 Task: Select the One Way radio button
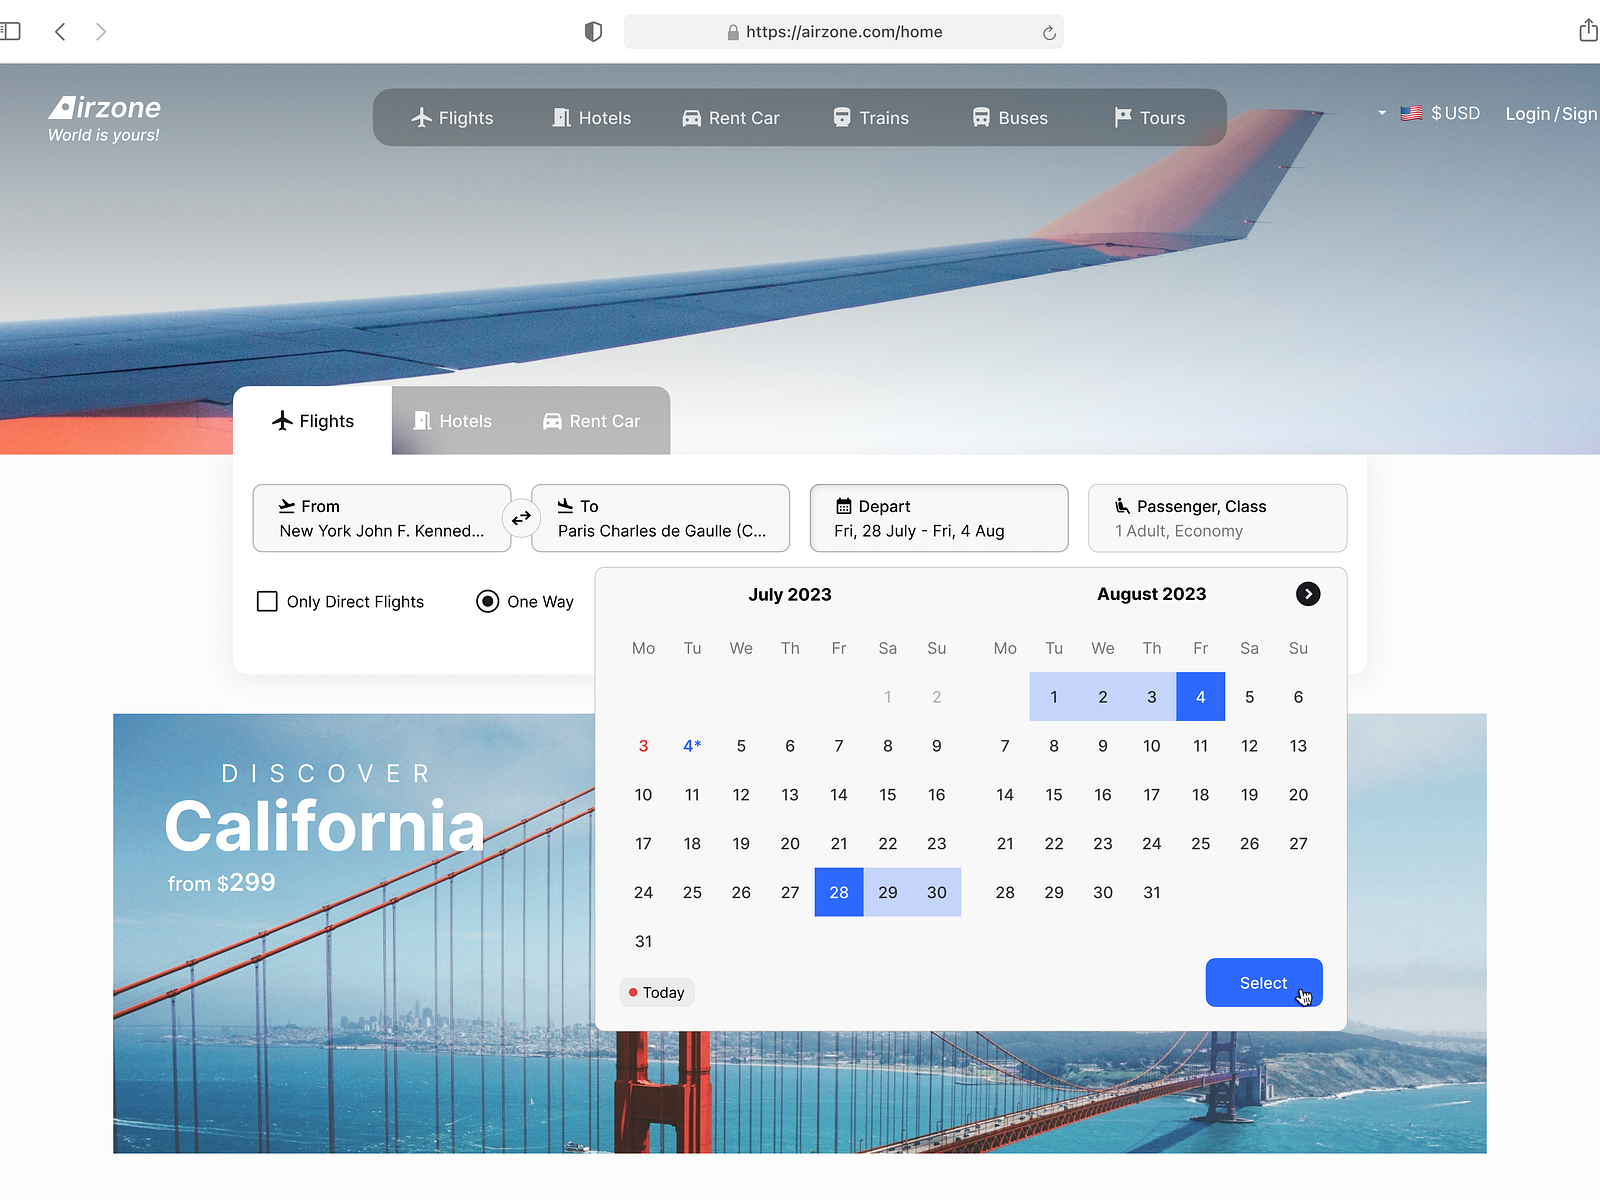[x=487, y=601]
